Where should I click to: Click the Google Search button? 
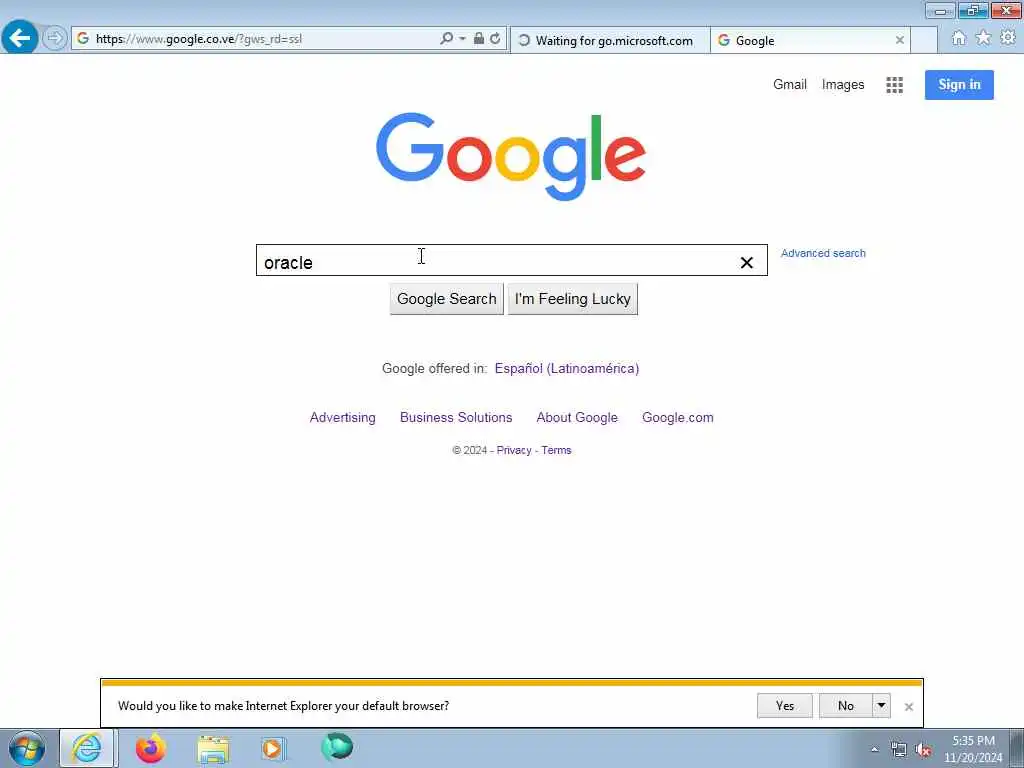[447, 299]
